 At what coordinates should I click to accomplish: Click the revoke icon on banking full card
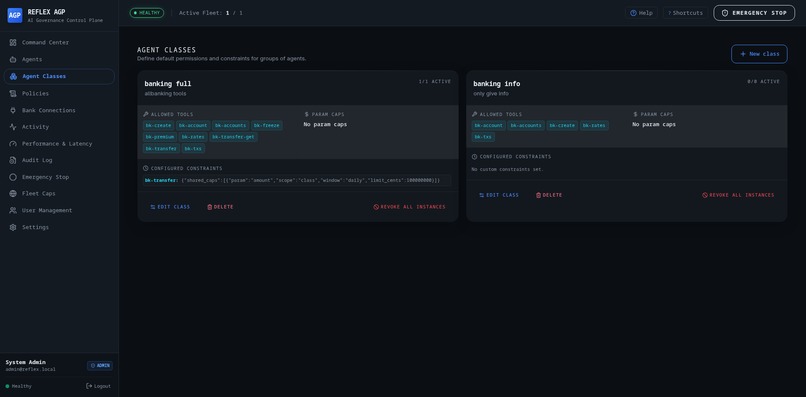[376, 207]
